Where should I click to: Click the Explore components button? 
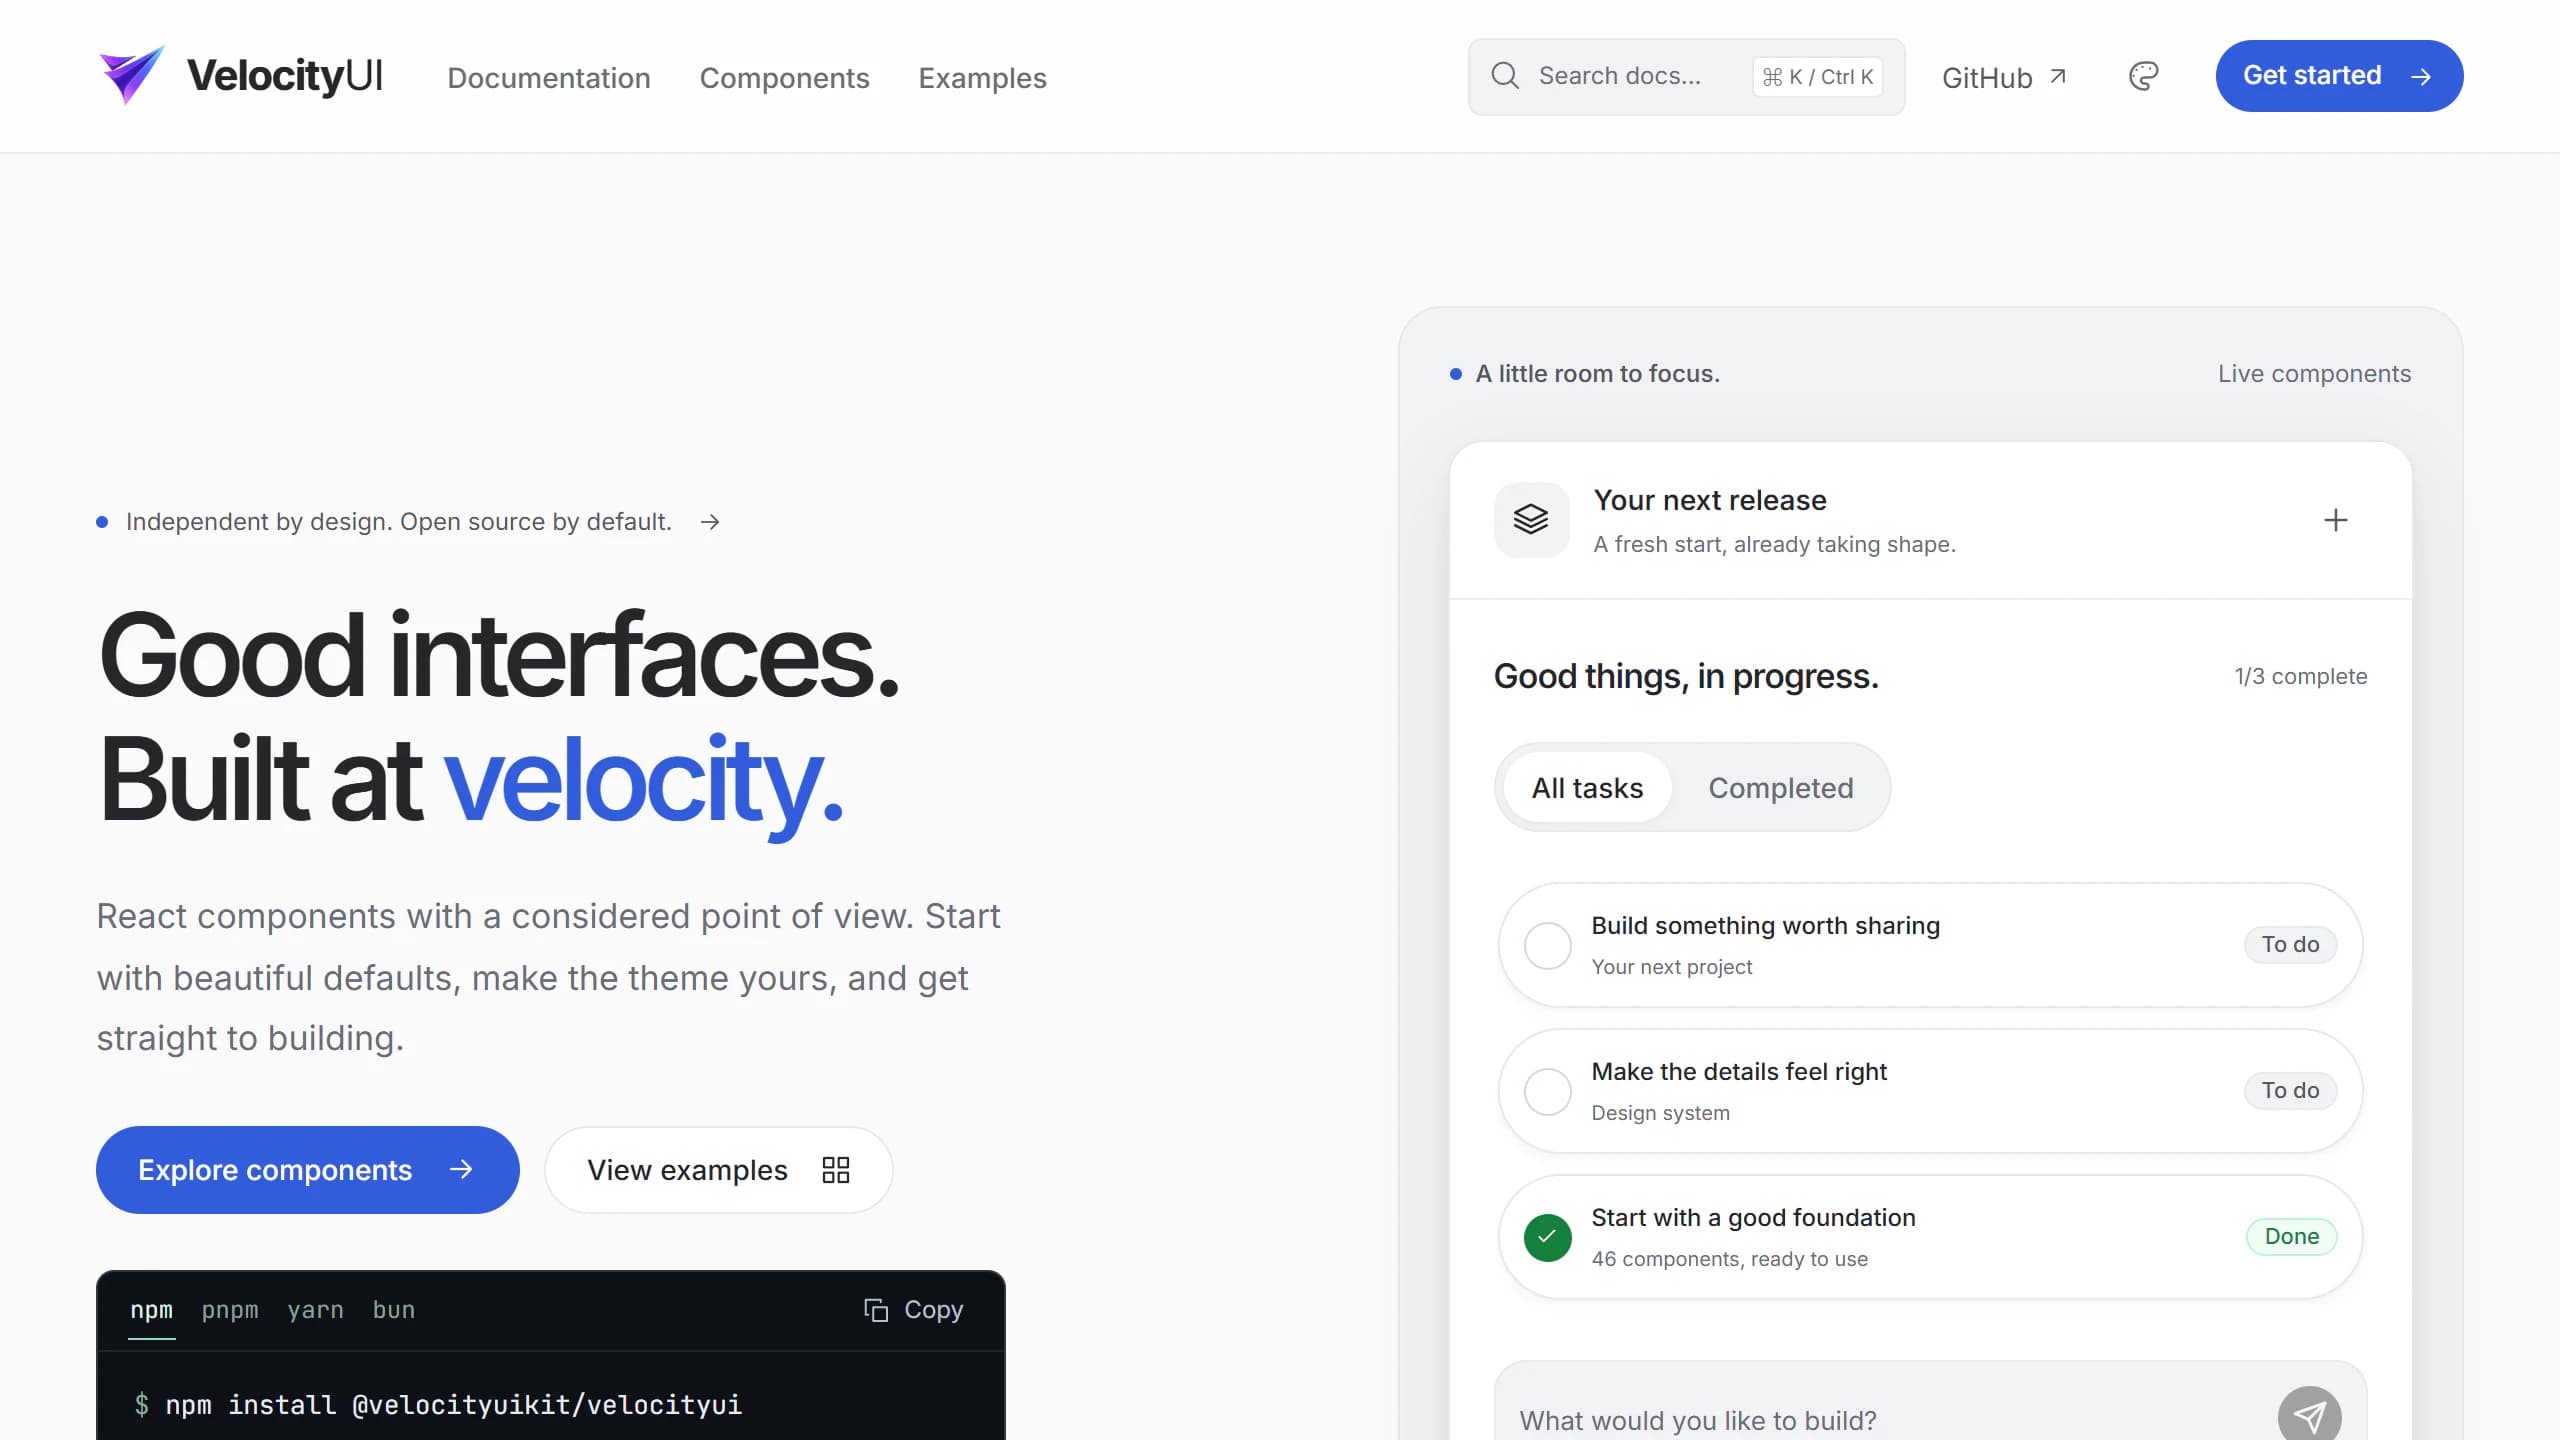(307, 1169)
